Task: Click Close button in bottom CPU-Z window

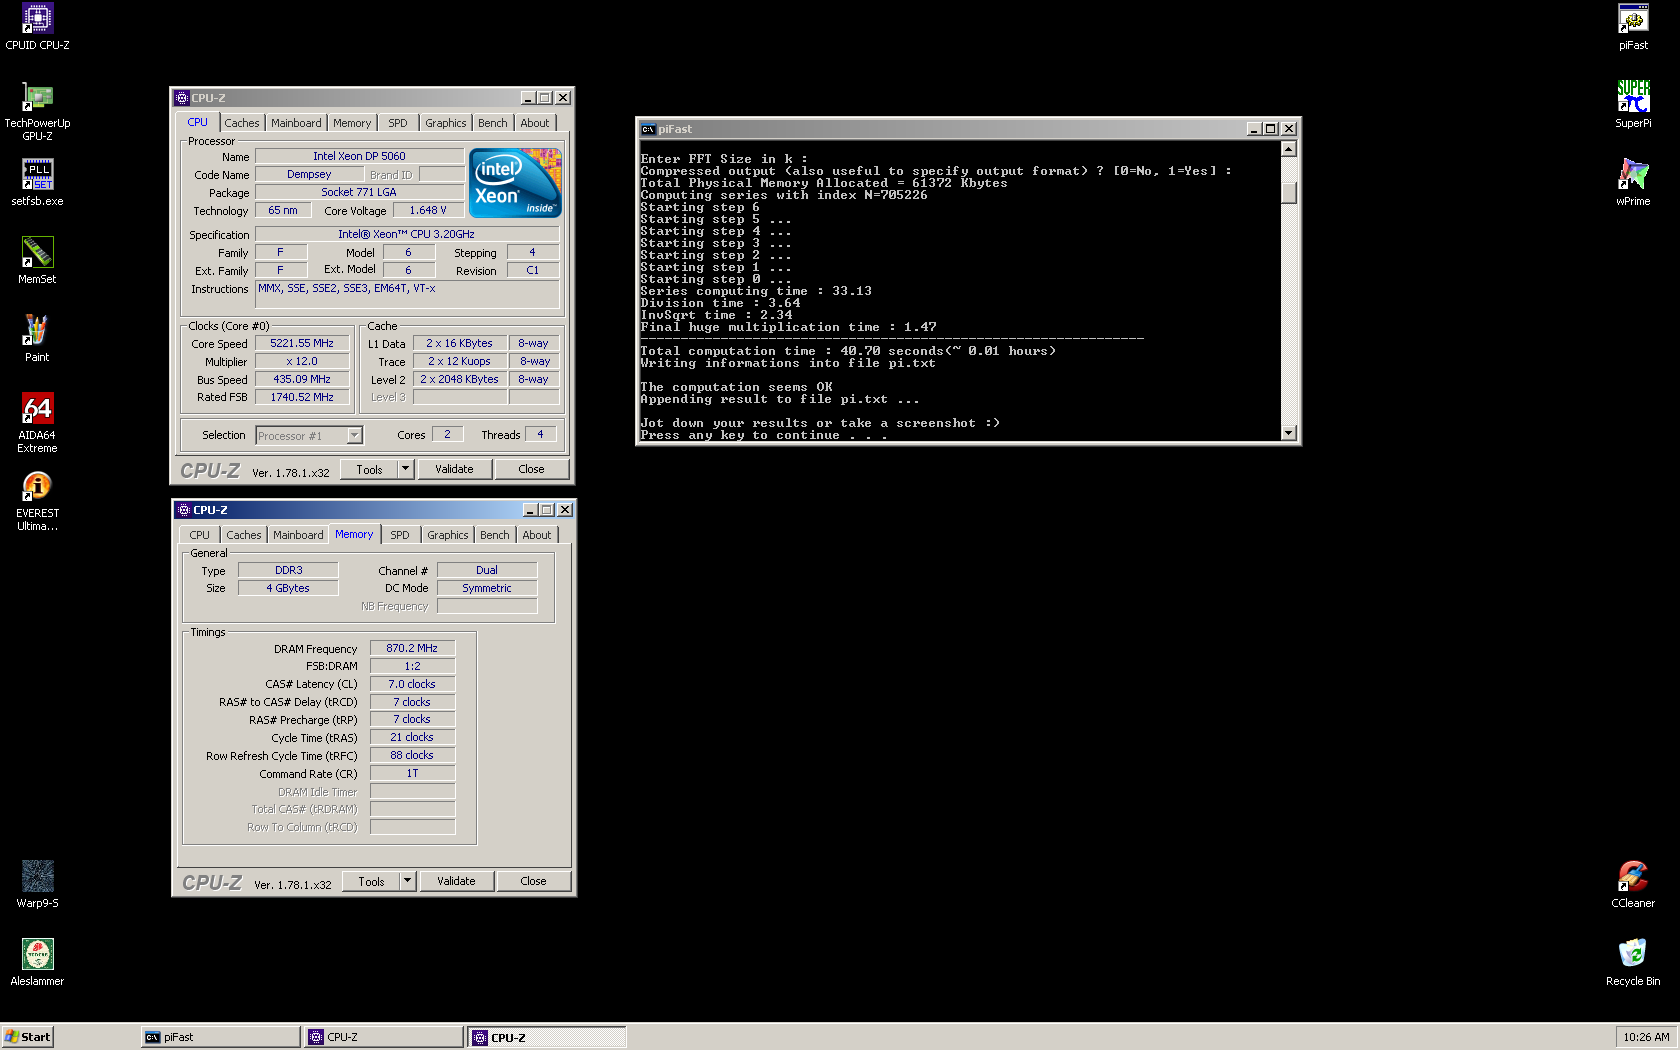Action: click(x=533, y=881)
